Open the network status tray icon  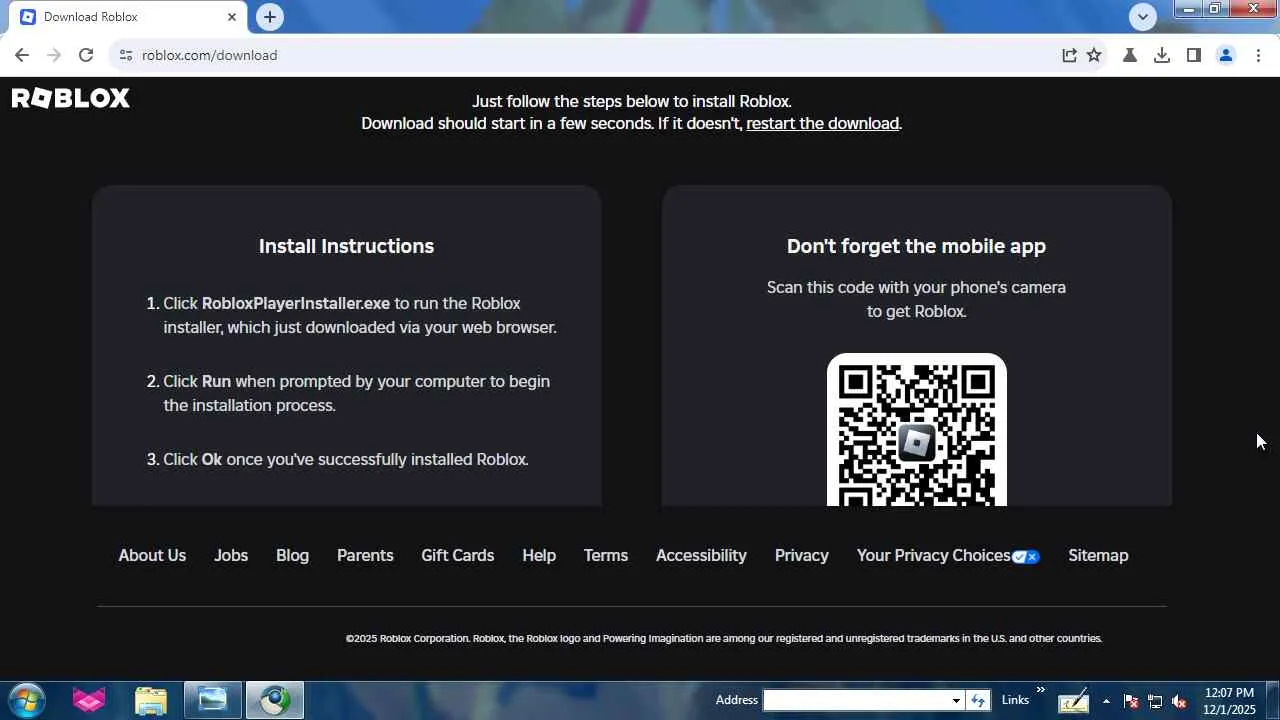point(1155,701)
